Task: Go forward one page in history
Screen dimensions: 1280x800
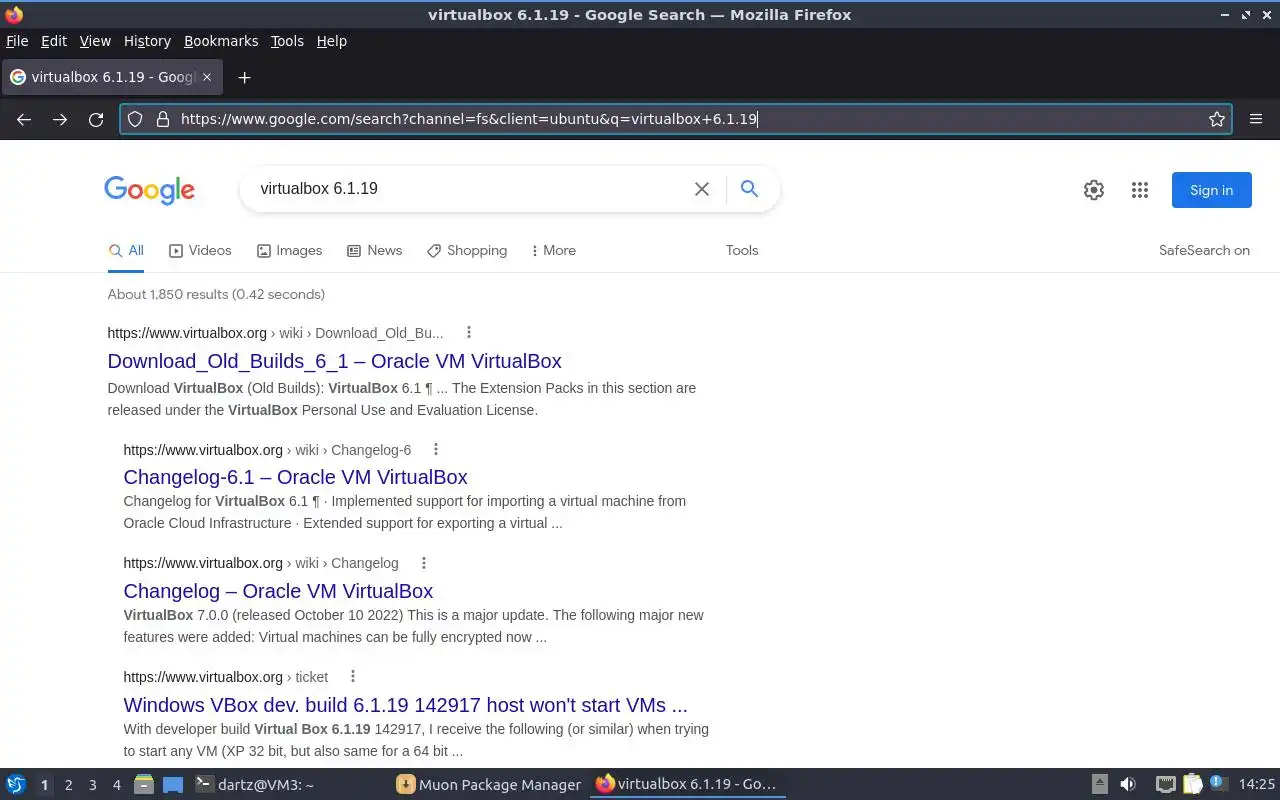Action: pos(60,119)
